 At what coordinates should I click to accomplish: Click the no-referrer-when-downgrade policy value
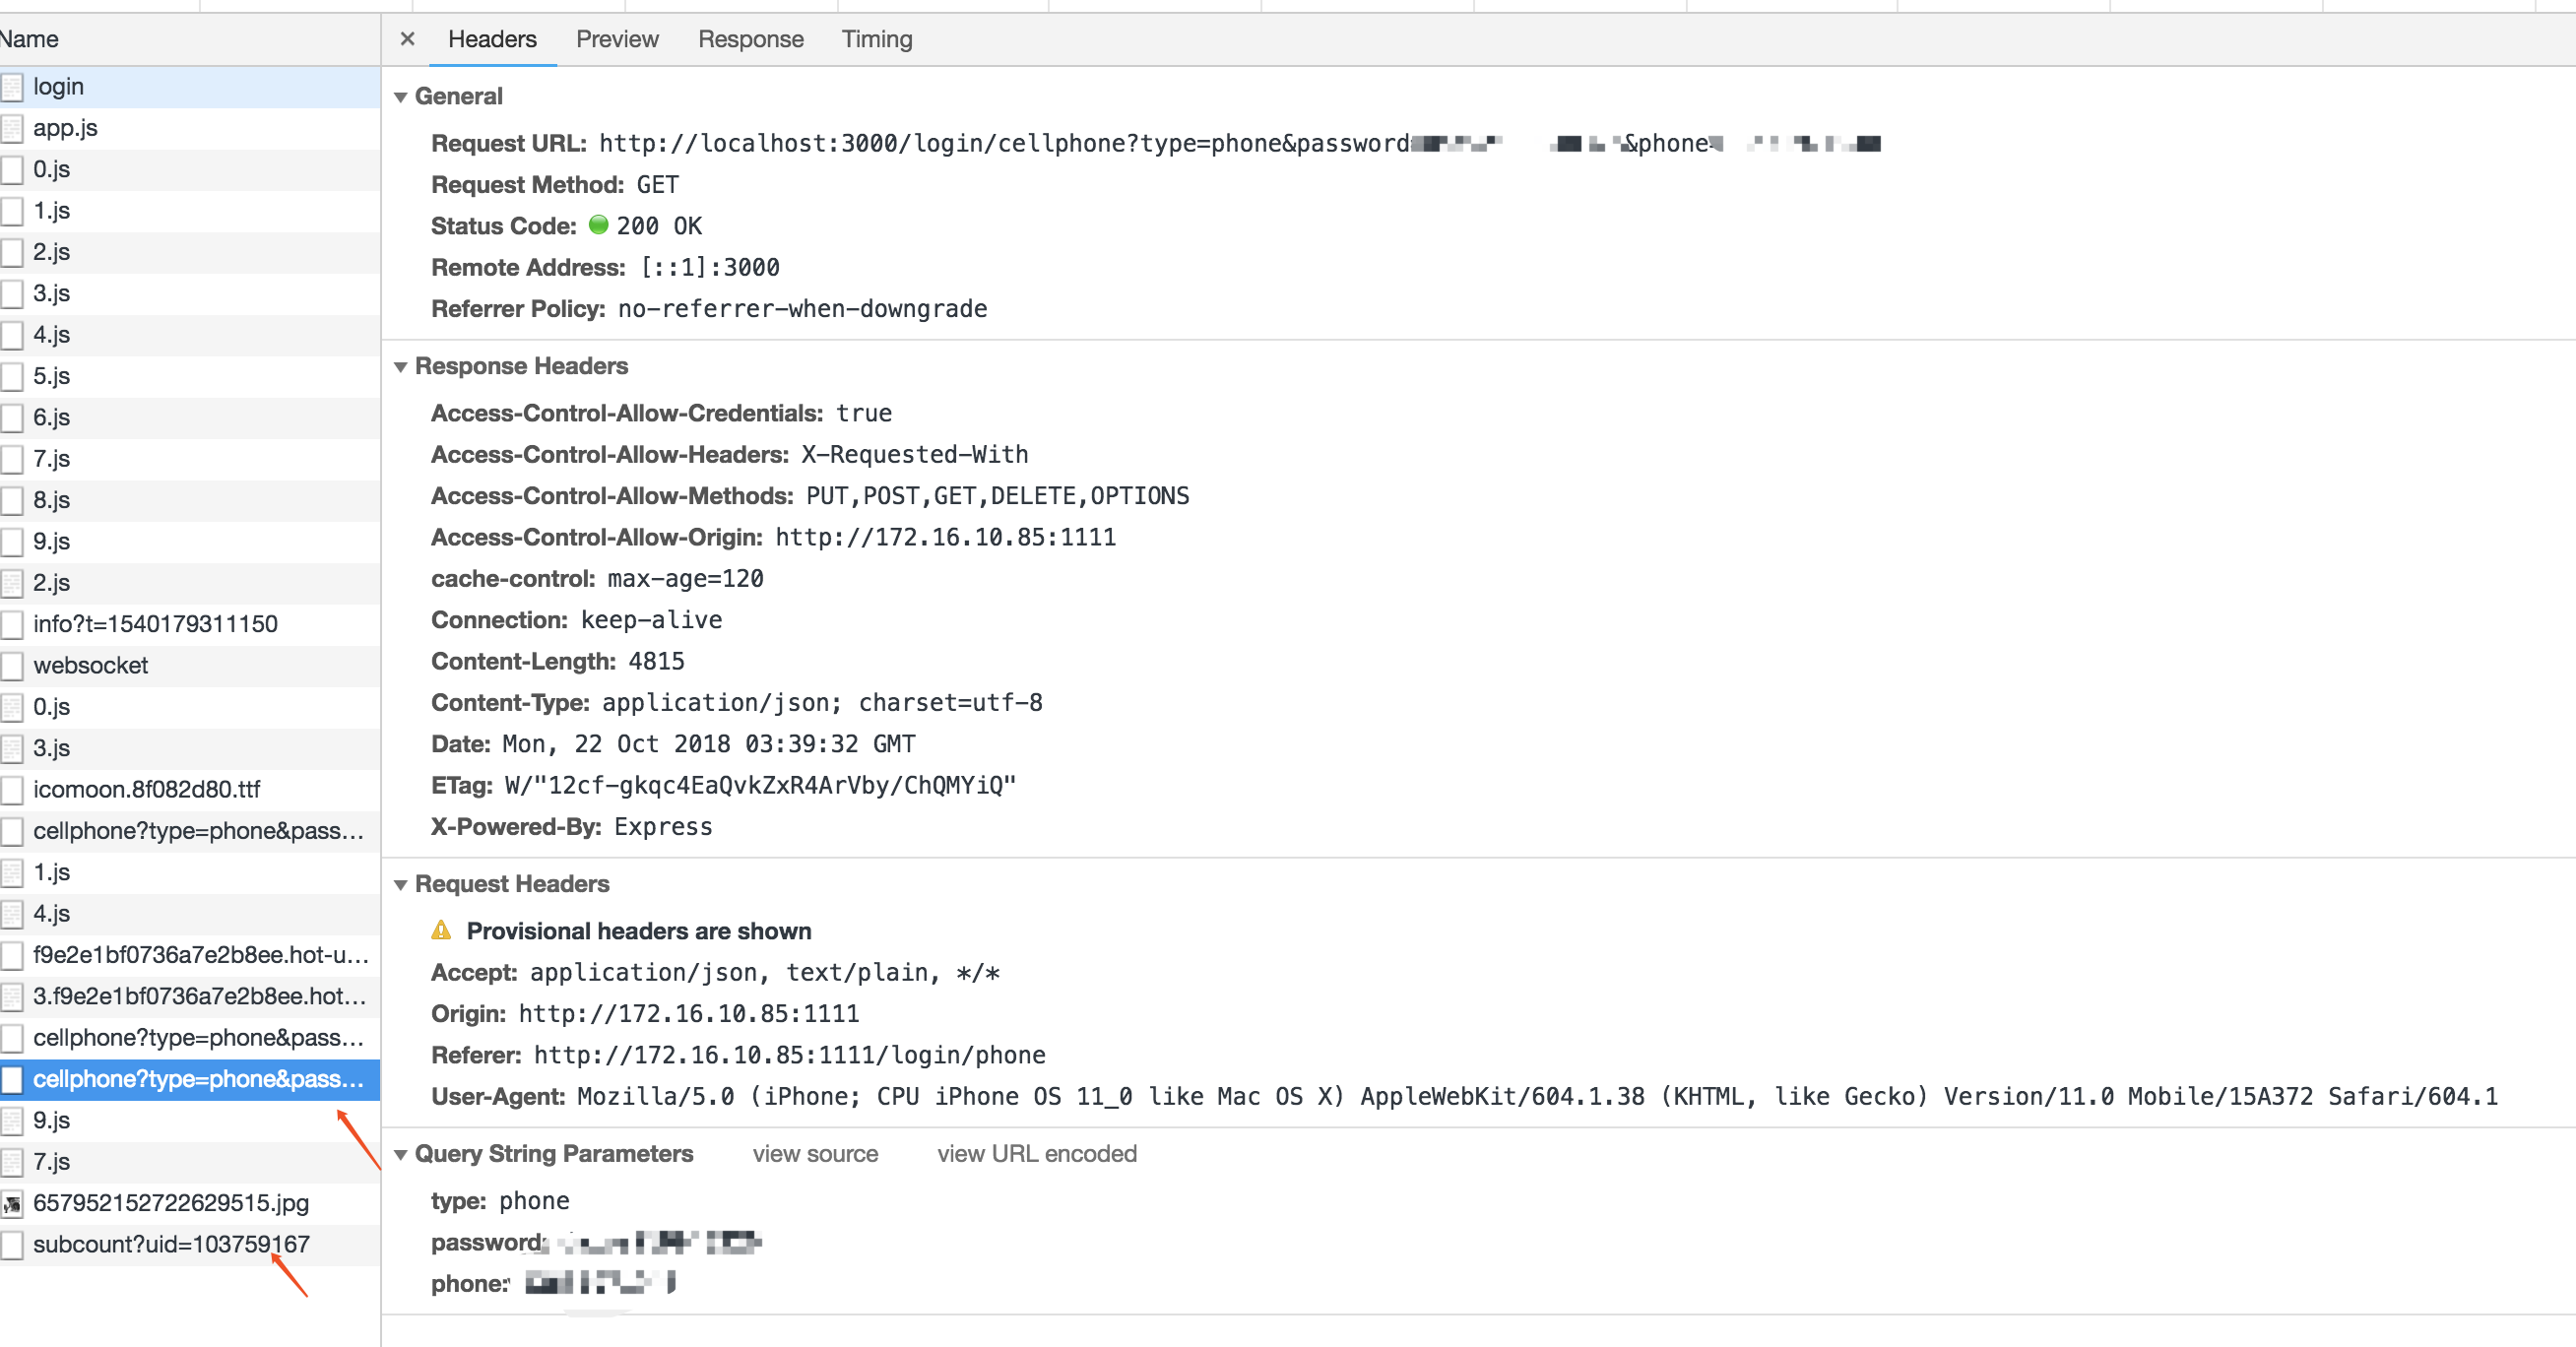(x=802, y=309)
